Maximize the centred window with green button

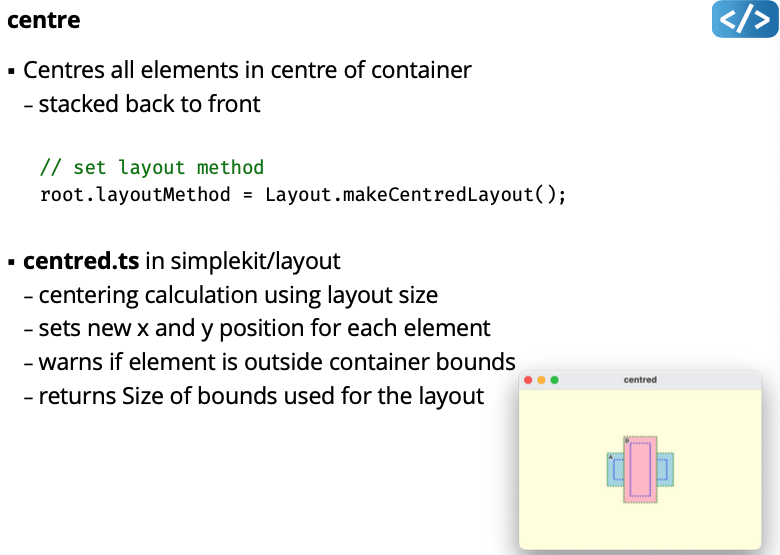pos(554,380)
